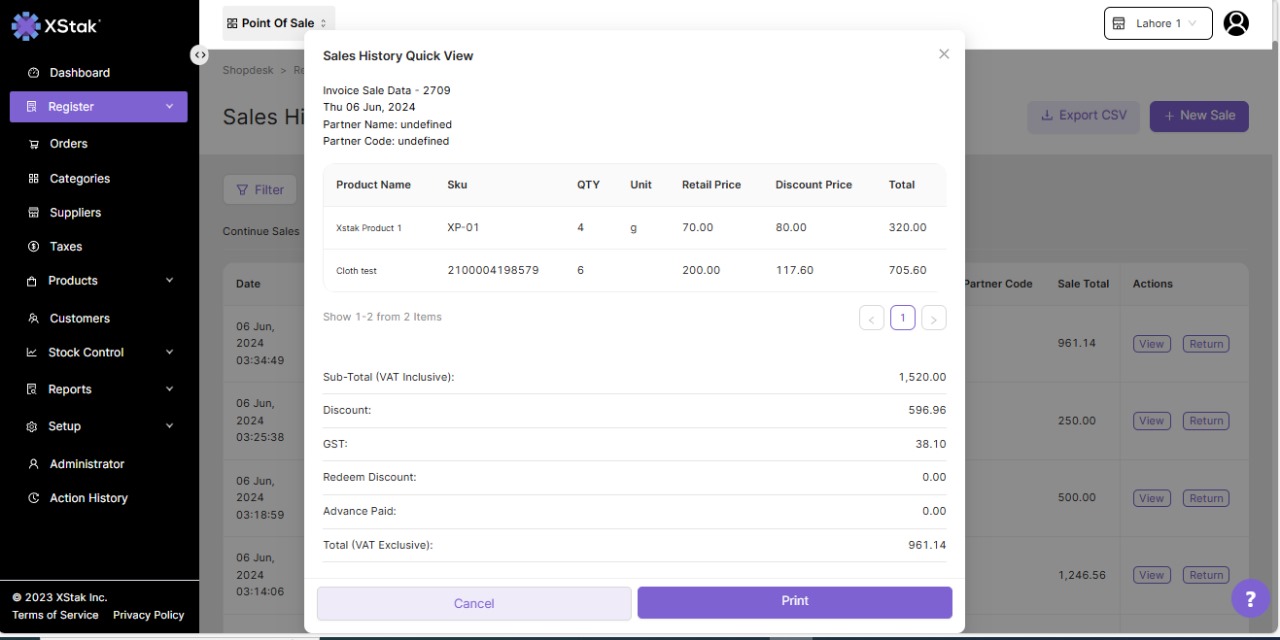Open Dashboard from the sidebar

coord(79,73)
